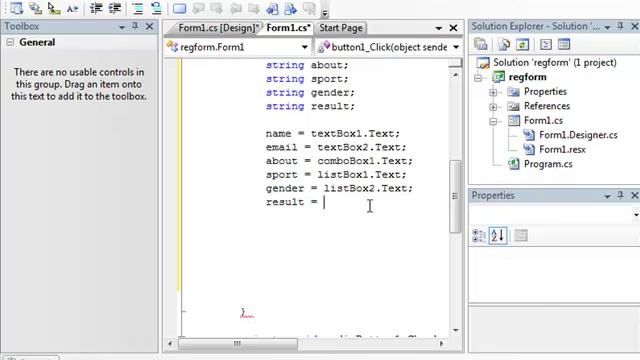Select the Properties folder in Solution Explorer
Screen dimensions: 640x360
click(545, 91)
